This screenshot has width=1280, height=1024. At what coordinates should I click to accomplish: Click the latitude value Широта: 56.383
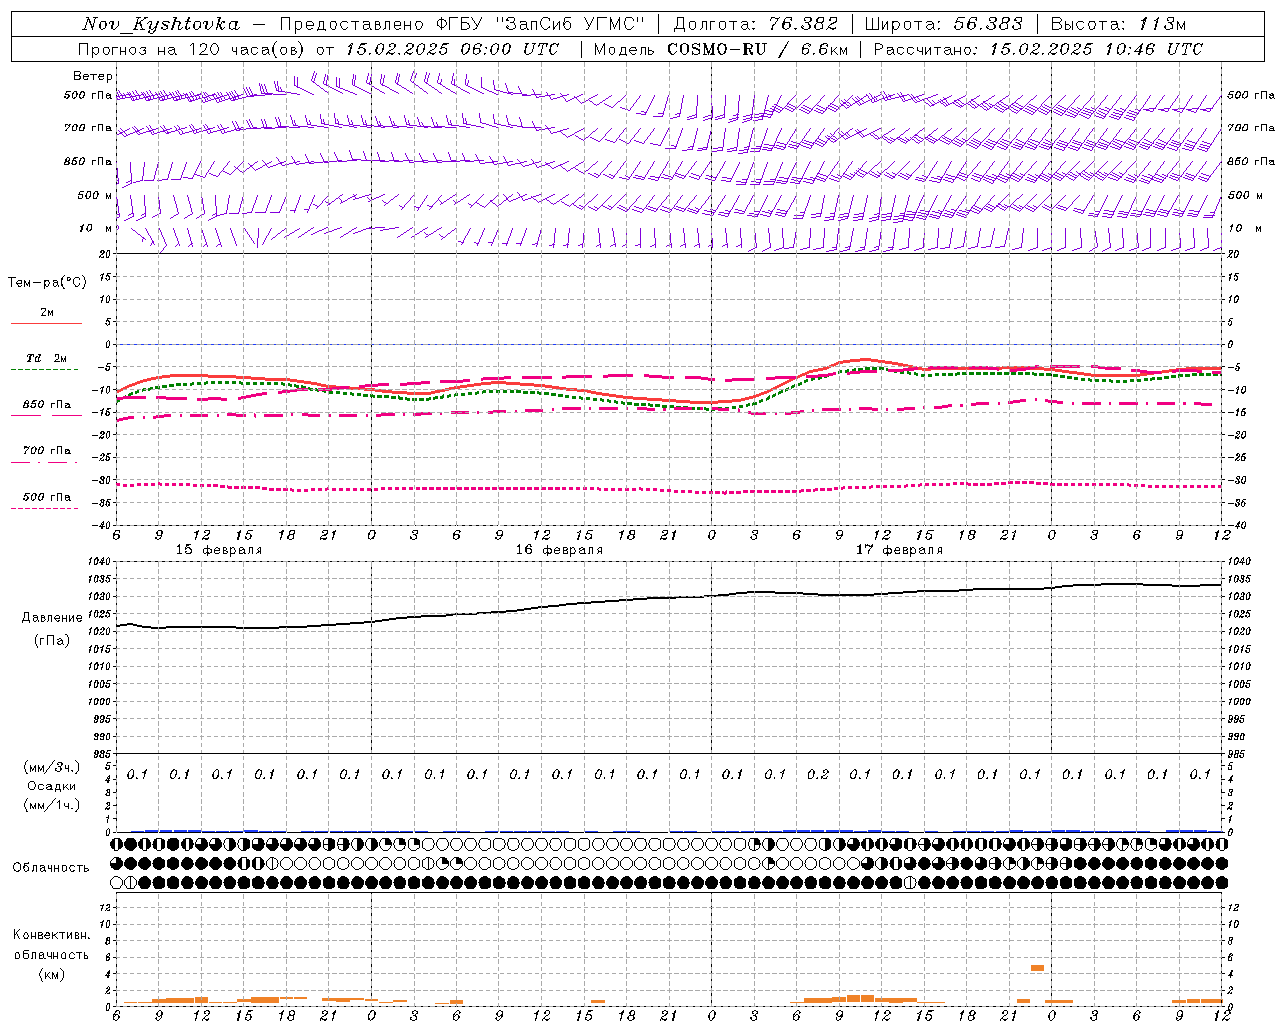[x=944, y=24]
